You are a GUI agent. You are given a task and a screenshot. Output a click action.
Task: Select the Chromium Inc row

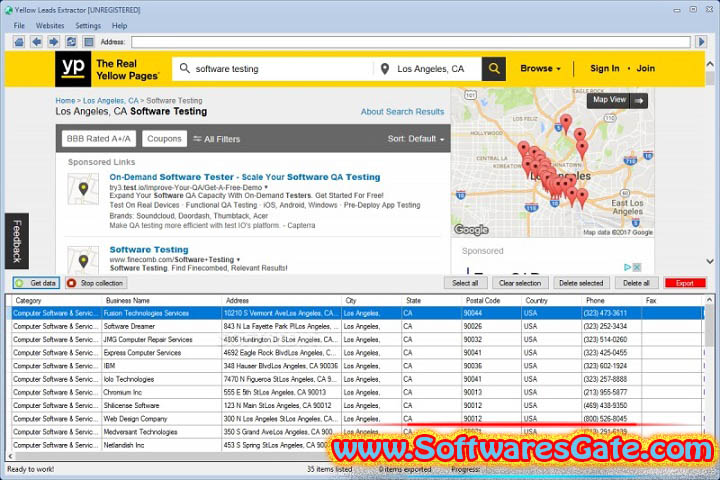point(357,392)
